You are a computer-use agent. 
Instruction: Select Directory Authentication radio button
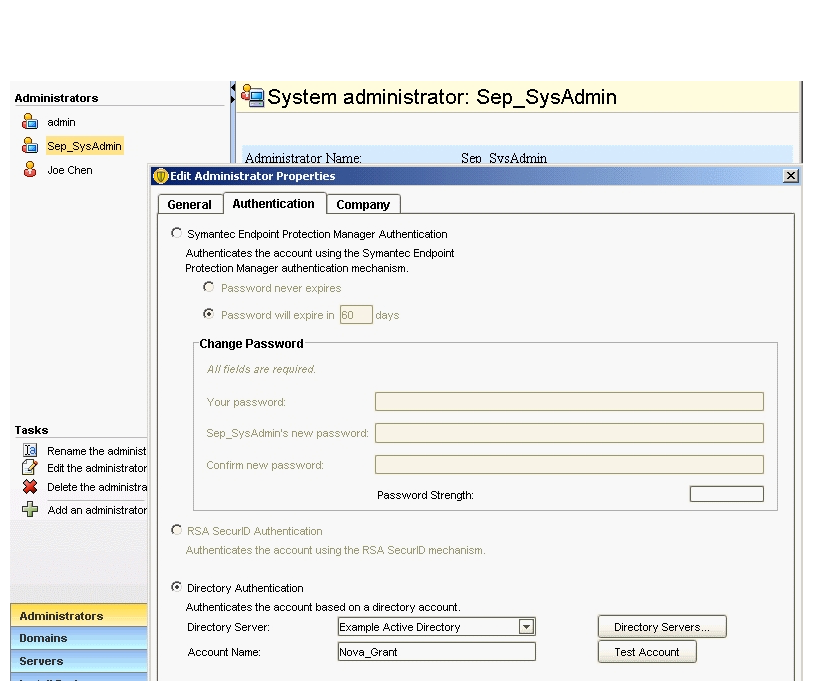pos(177,587)
